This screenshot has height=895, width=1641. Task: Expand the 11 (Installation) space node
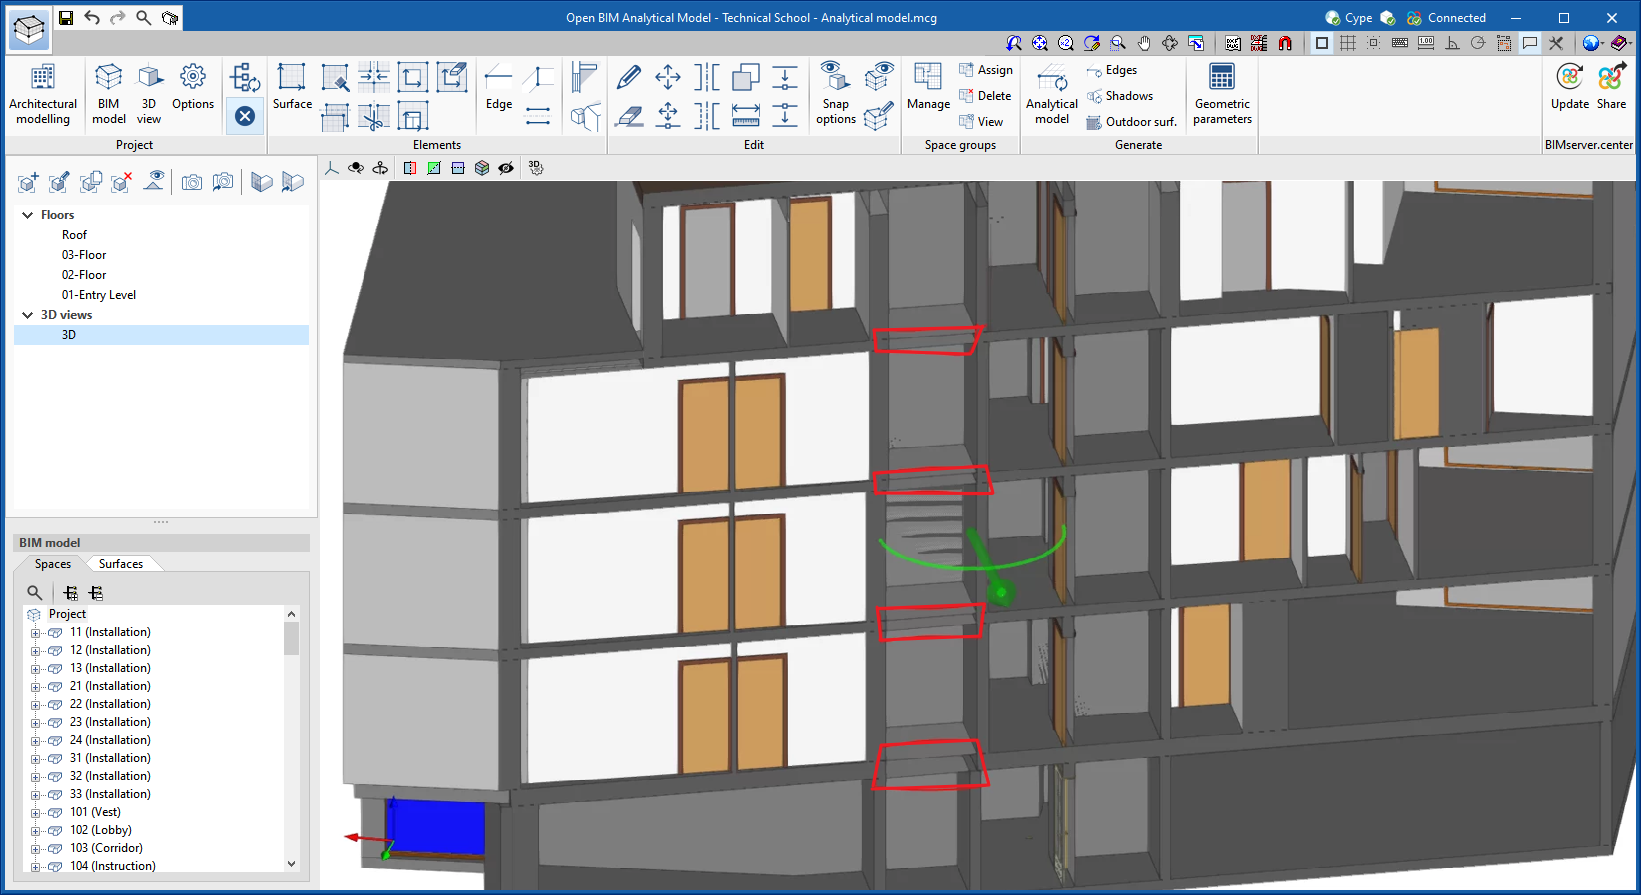[35, 633]
